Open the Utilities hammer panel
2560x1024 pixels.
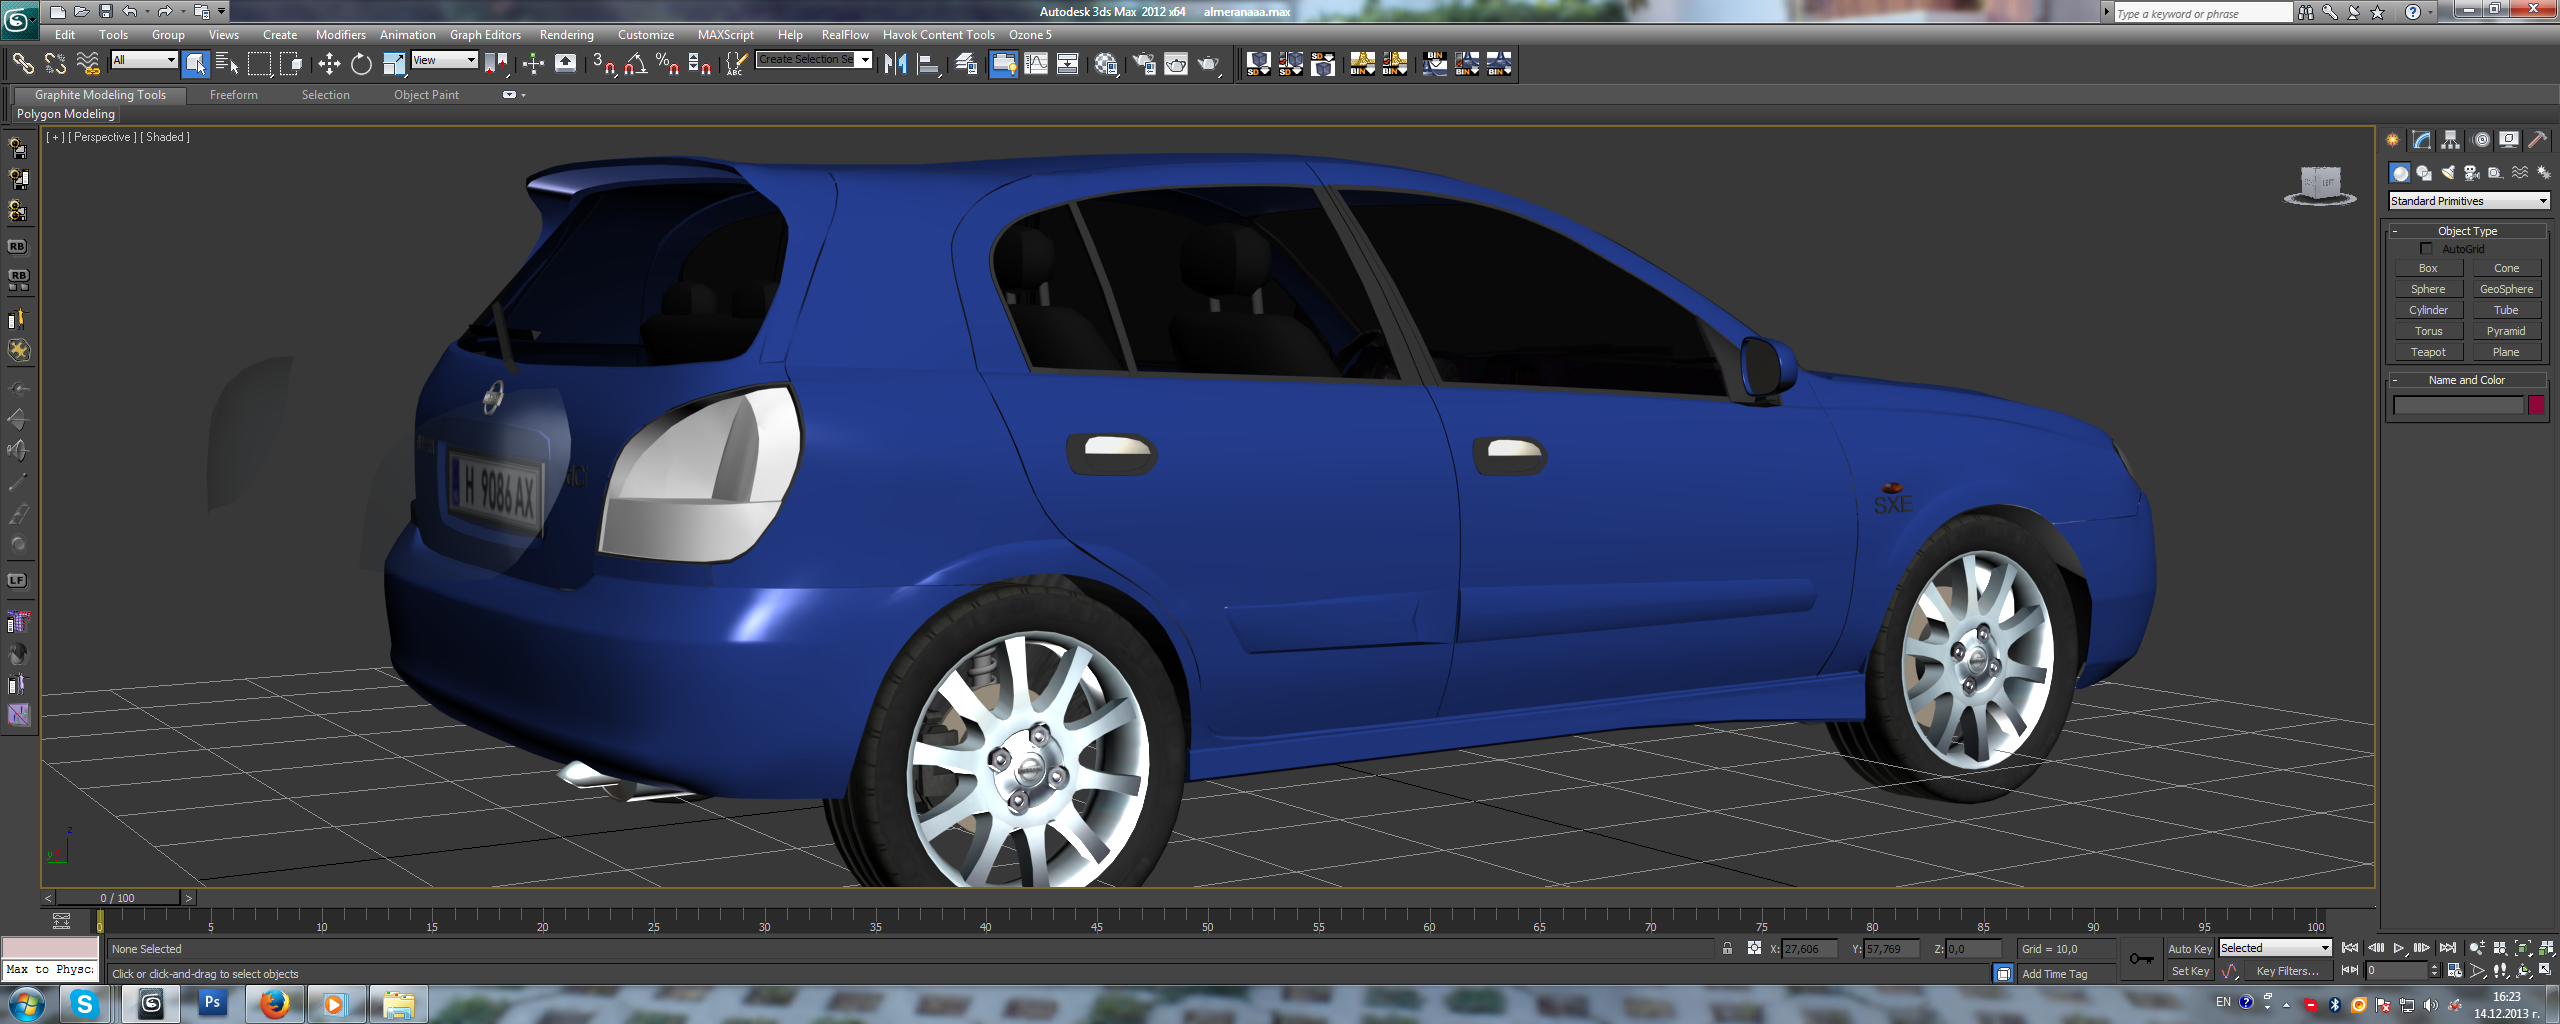(2537, 140)
